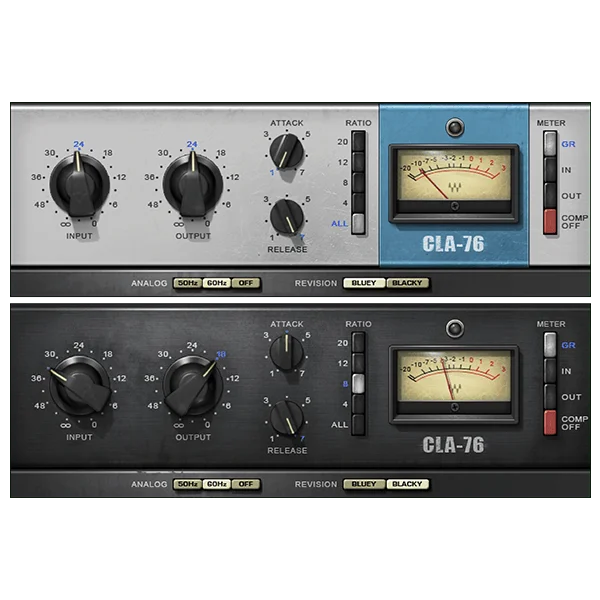600x600 pixels.
Task: Click the VU meter on Bluey unit
Action: 454,183
